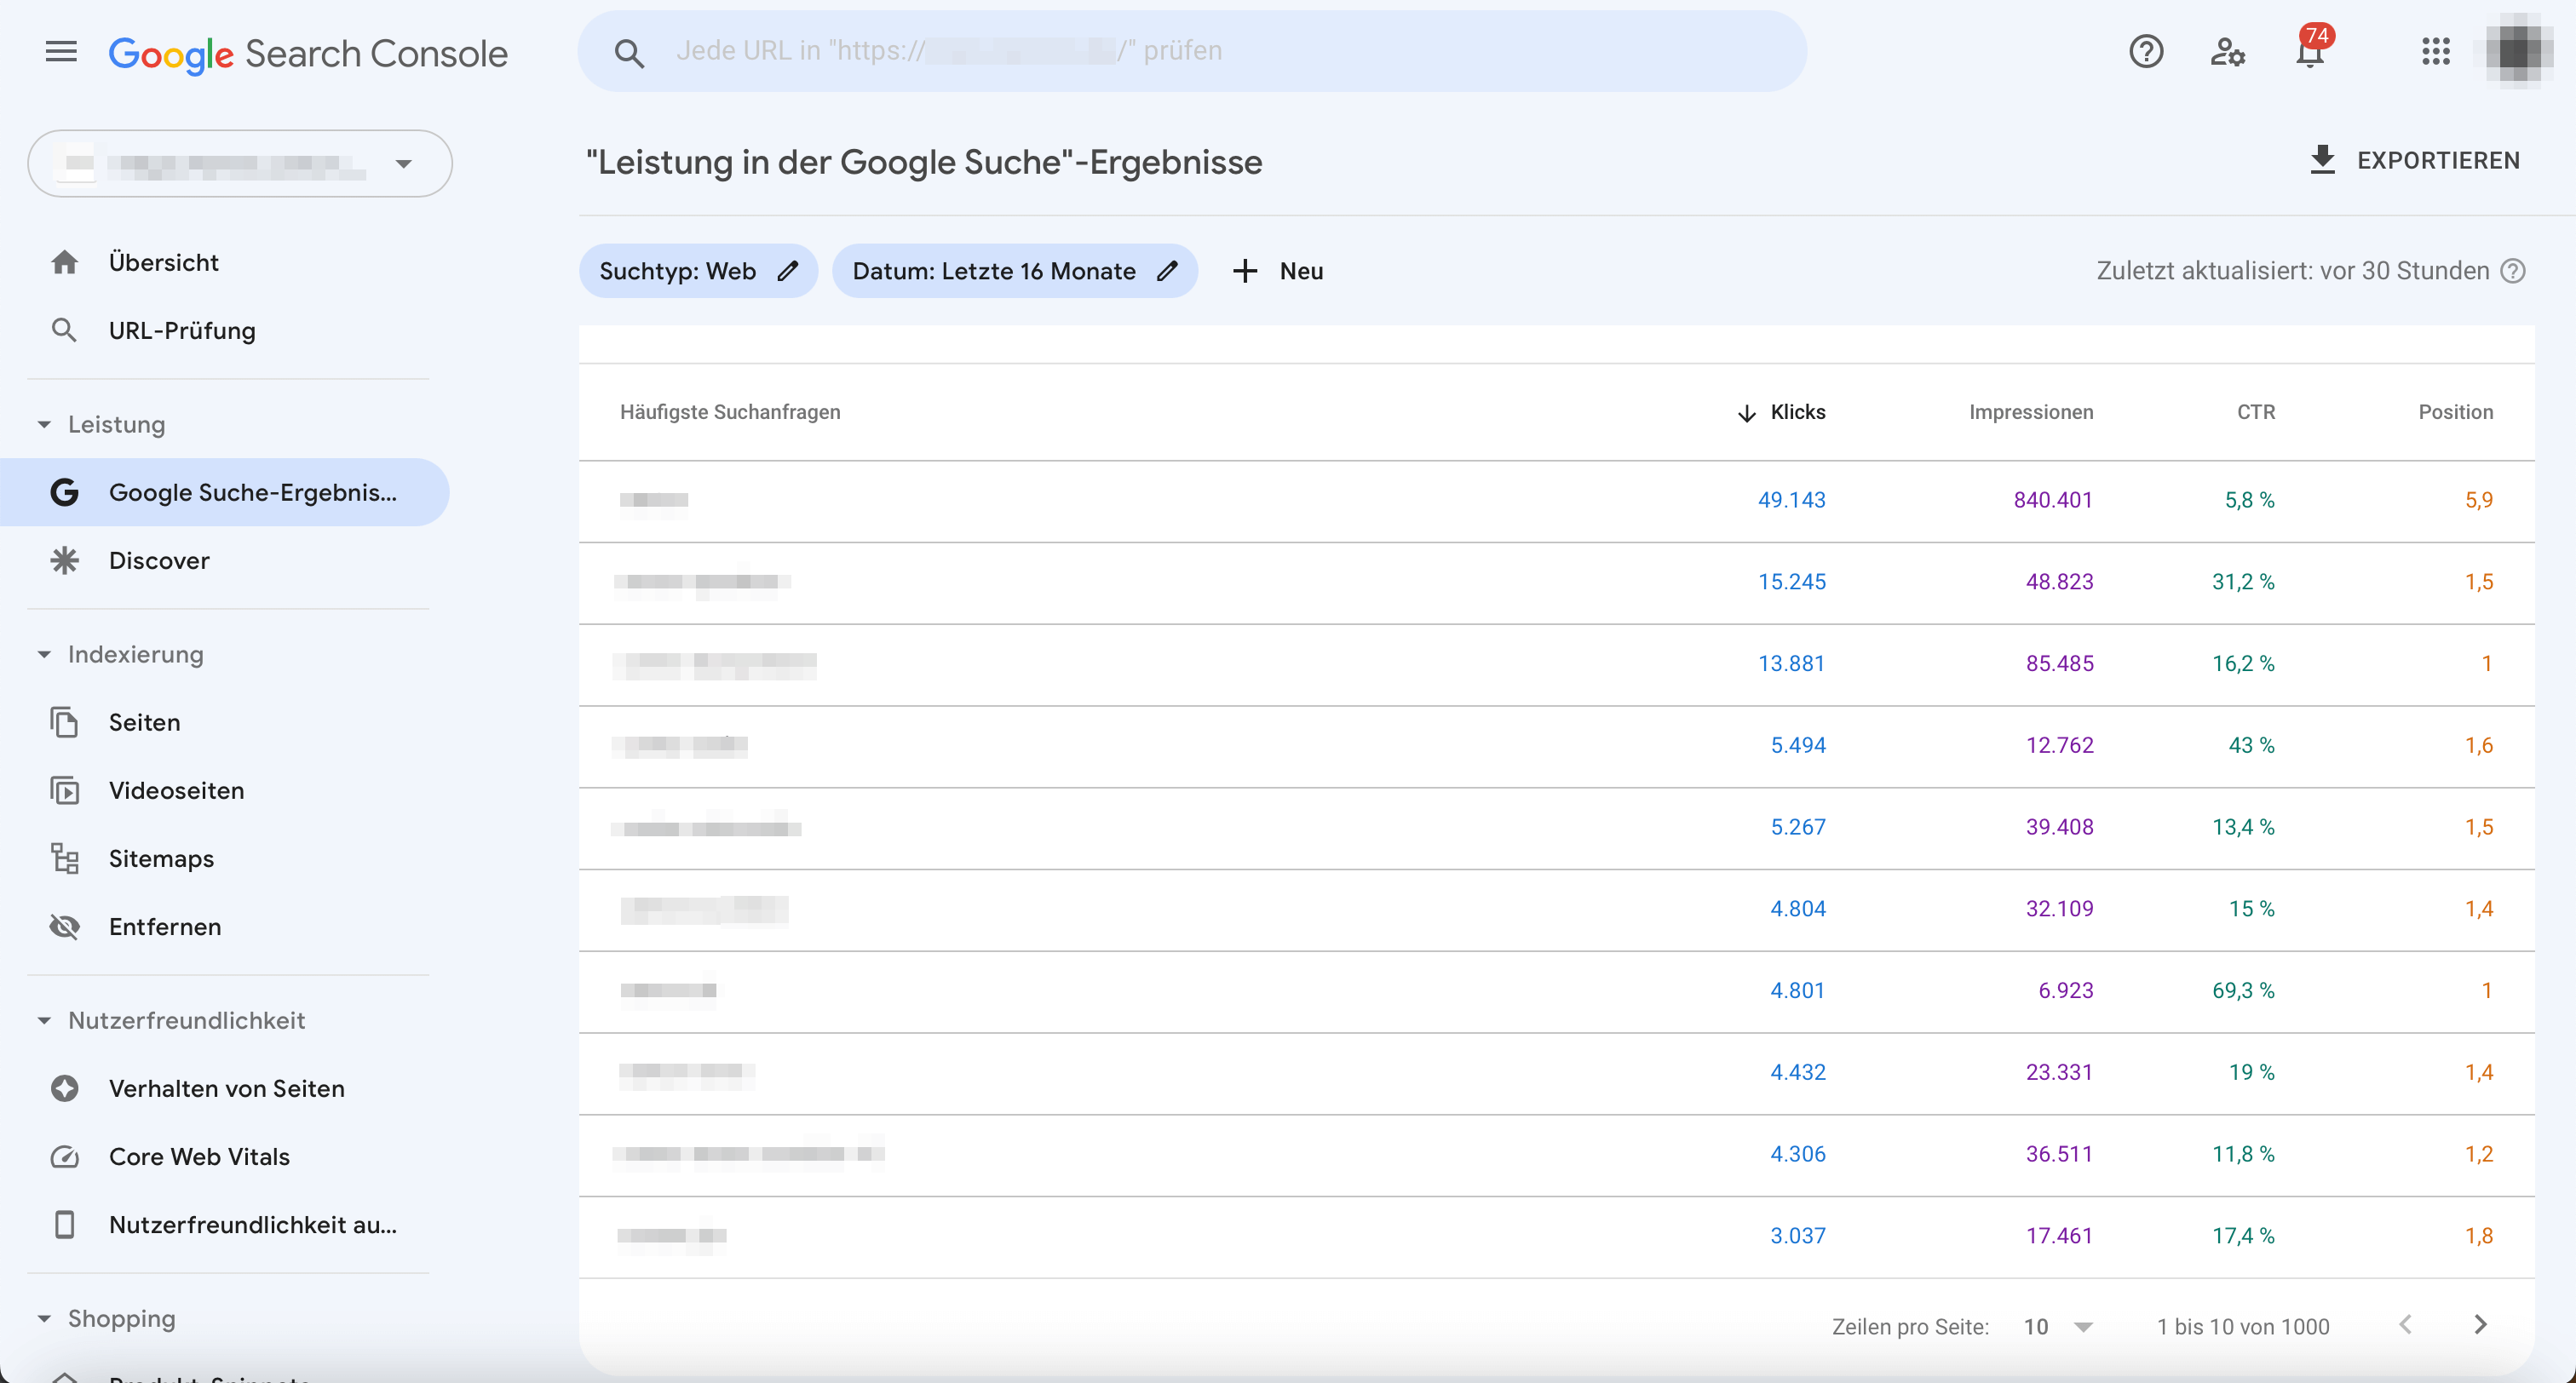The image size is (2576, 1383).
Task: Open URL-Prüfung menu item
Action: (x=182, y=330)
